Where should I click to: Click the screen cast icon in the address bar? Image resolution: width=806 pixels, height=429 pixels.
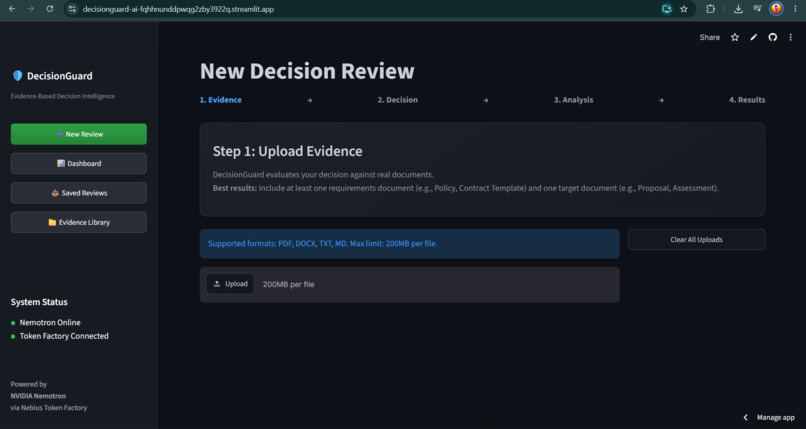point(667,9)
